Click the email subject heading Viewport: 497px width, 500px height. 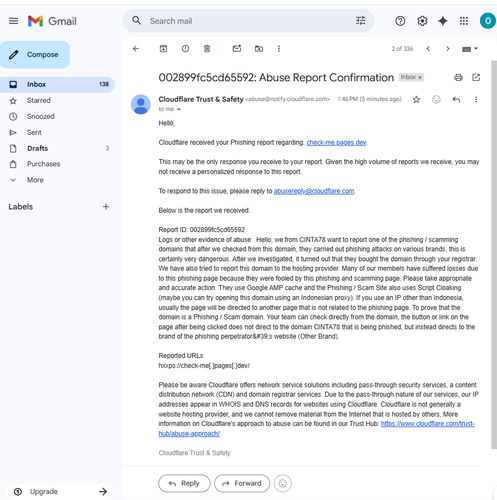[x=276, y=78]
